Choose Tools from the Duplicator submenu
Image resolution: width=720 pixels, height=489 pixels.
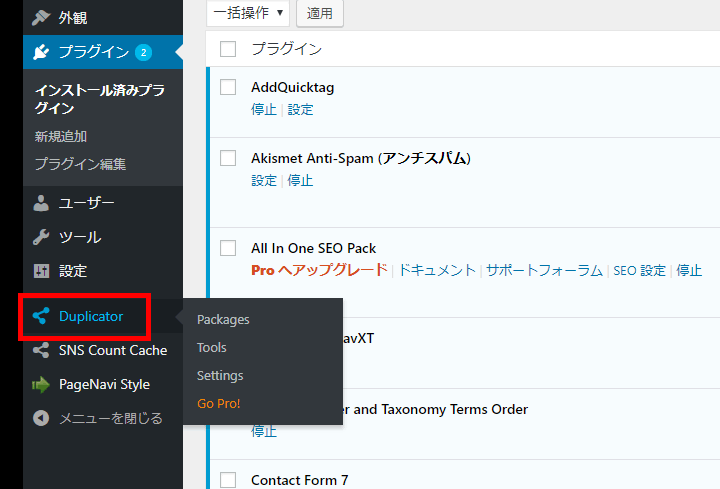coord(212,348)
